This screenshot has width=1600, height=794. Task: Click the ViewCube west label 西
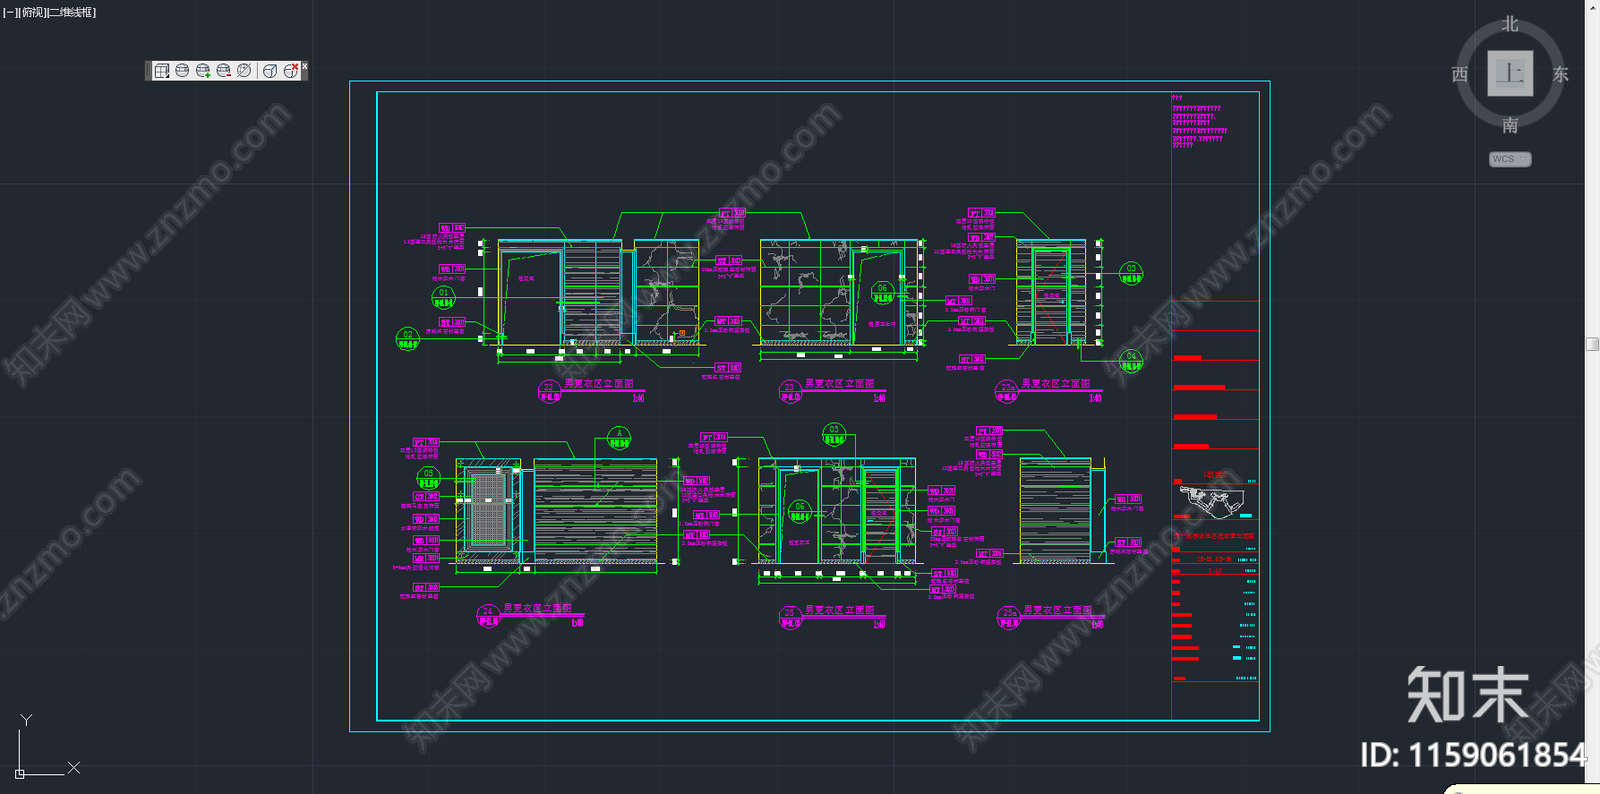[x=1460, y=74]
